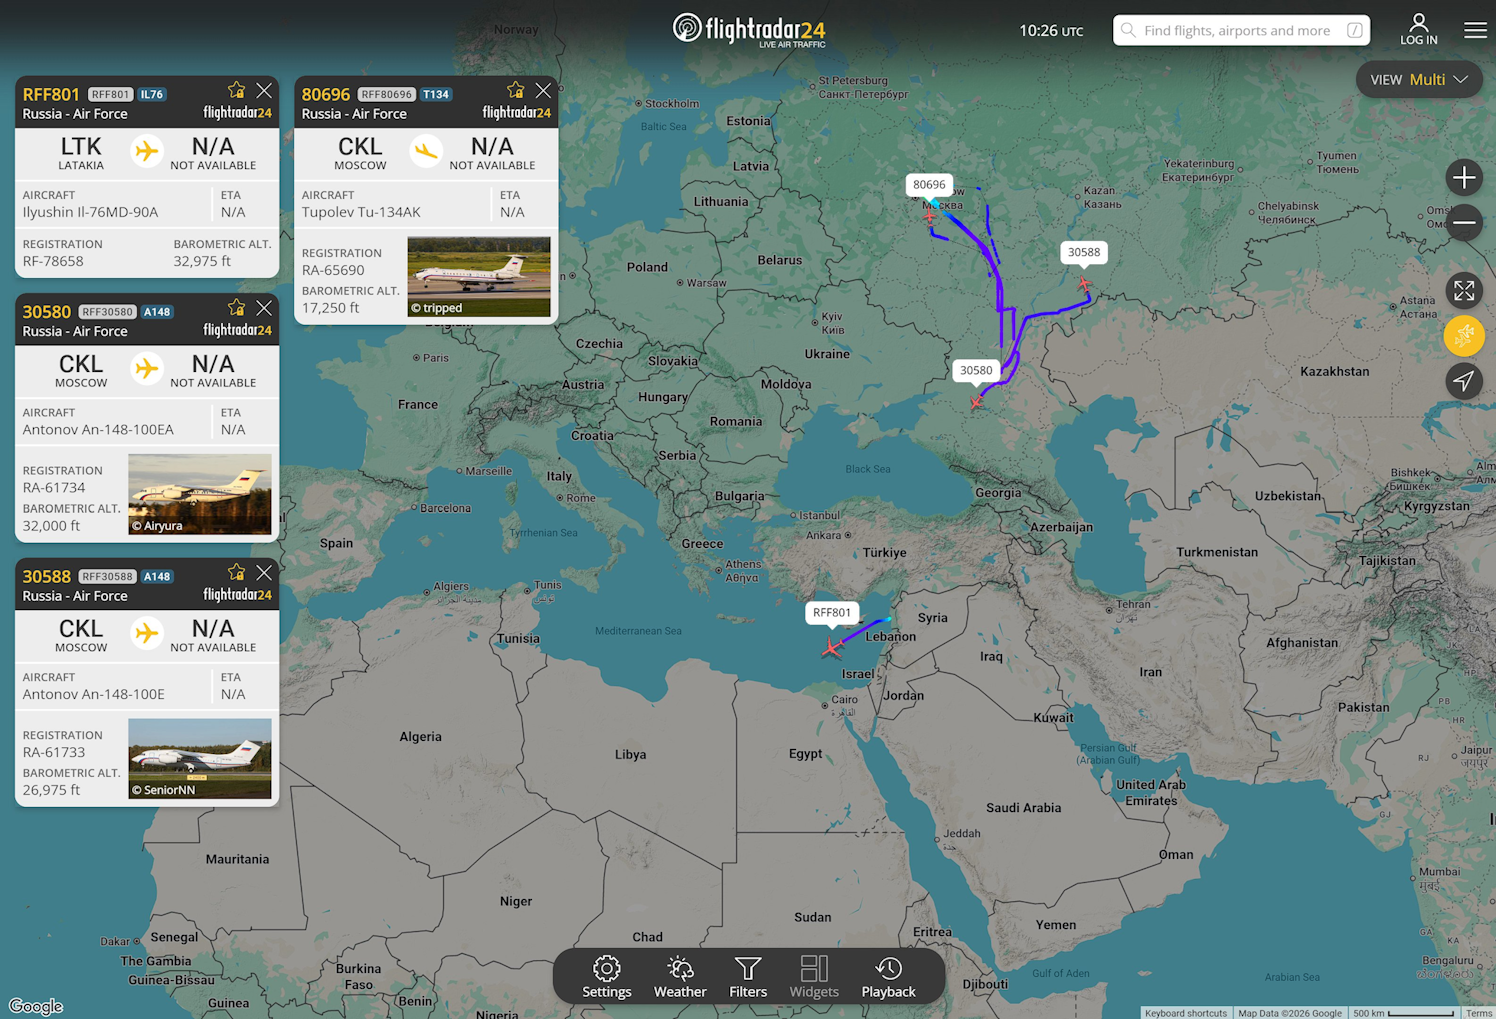
Task: Click the 30588 card title
Action: coord(47,576)
